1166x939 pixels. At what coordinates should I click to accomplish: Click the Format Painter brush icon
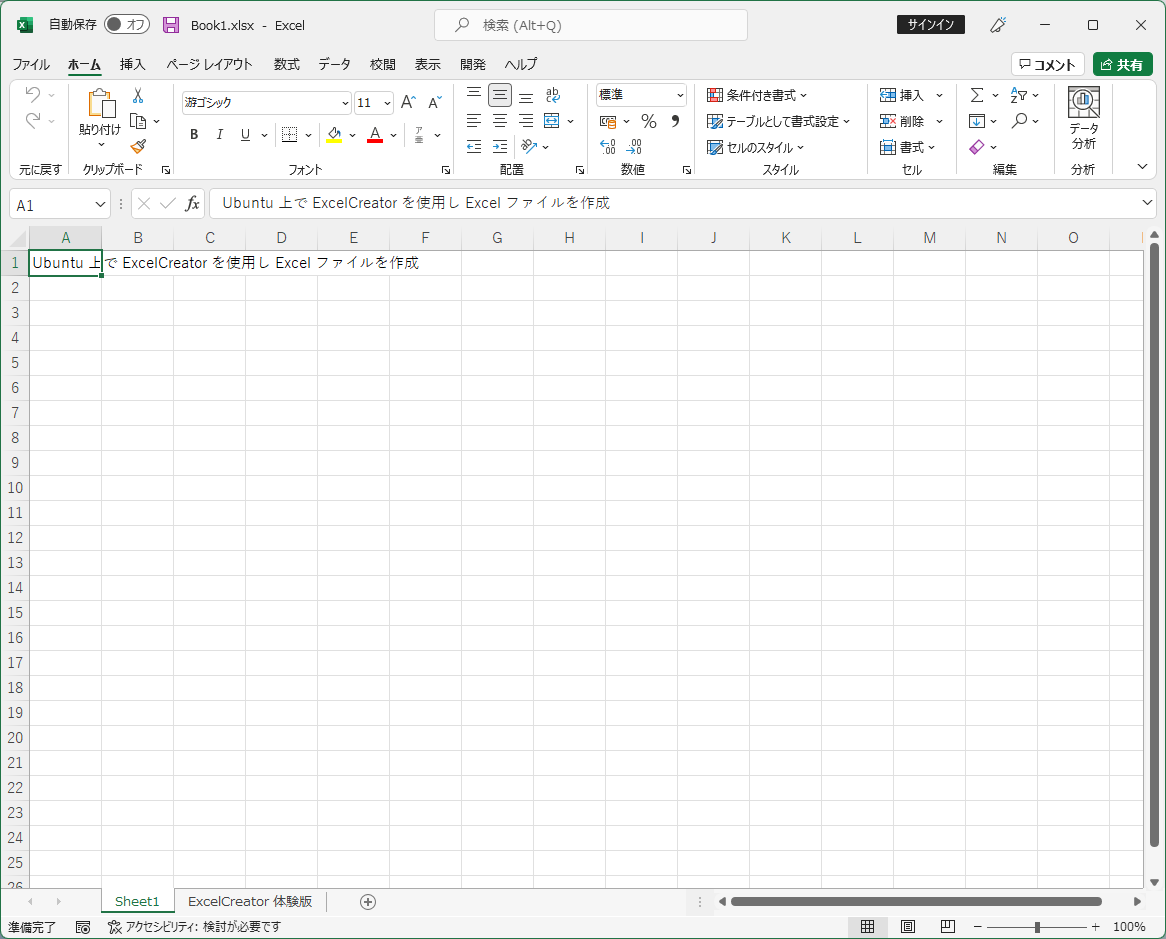click(x=138, y=146)
